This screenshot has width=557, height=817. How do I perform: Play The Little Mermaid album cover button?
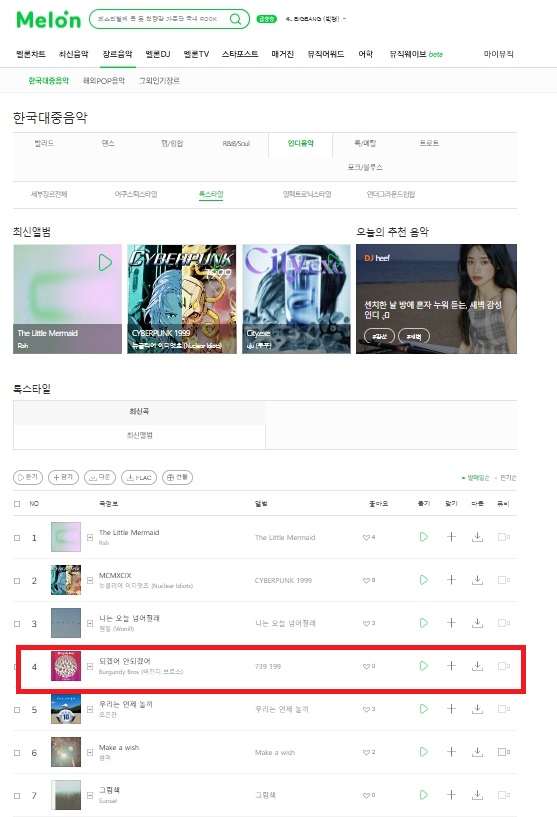point(105,262)
